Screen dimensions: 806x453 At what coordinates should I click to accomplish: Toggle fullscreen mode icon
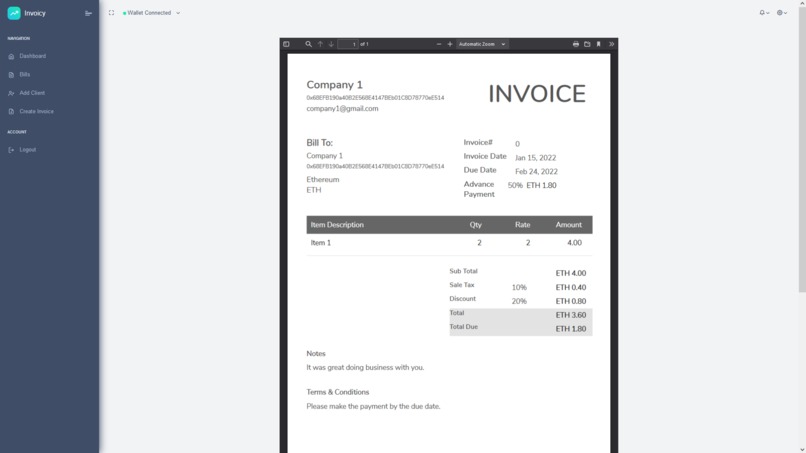pos(112,13)
